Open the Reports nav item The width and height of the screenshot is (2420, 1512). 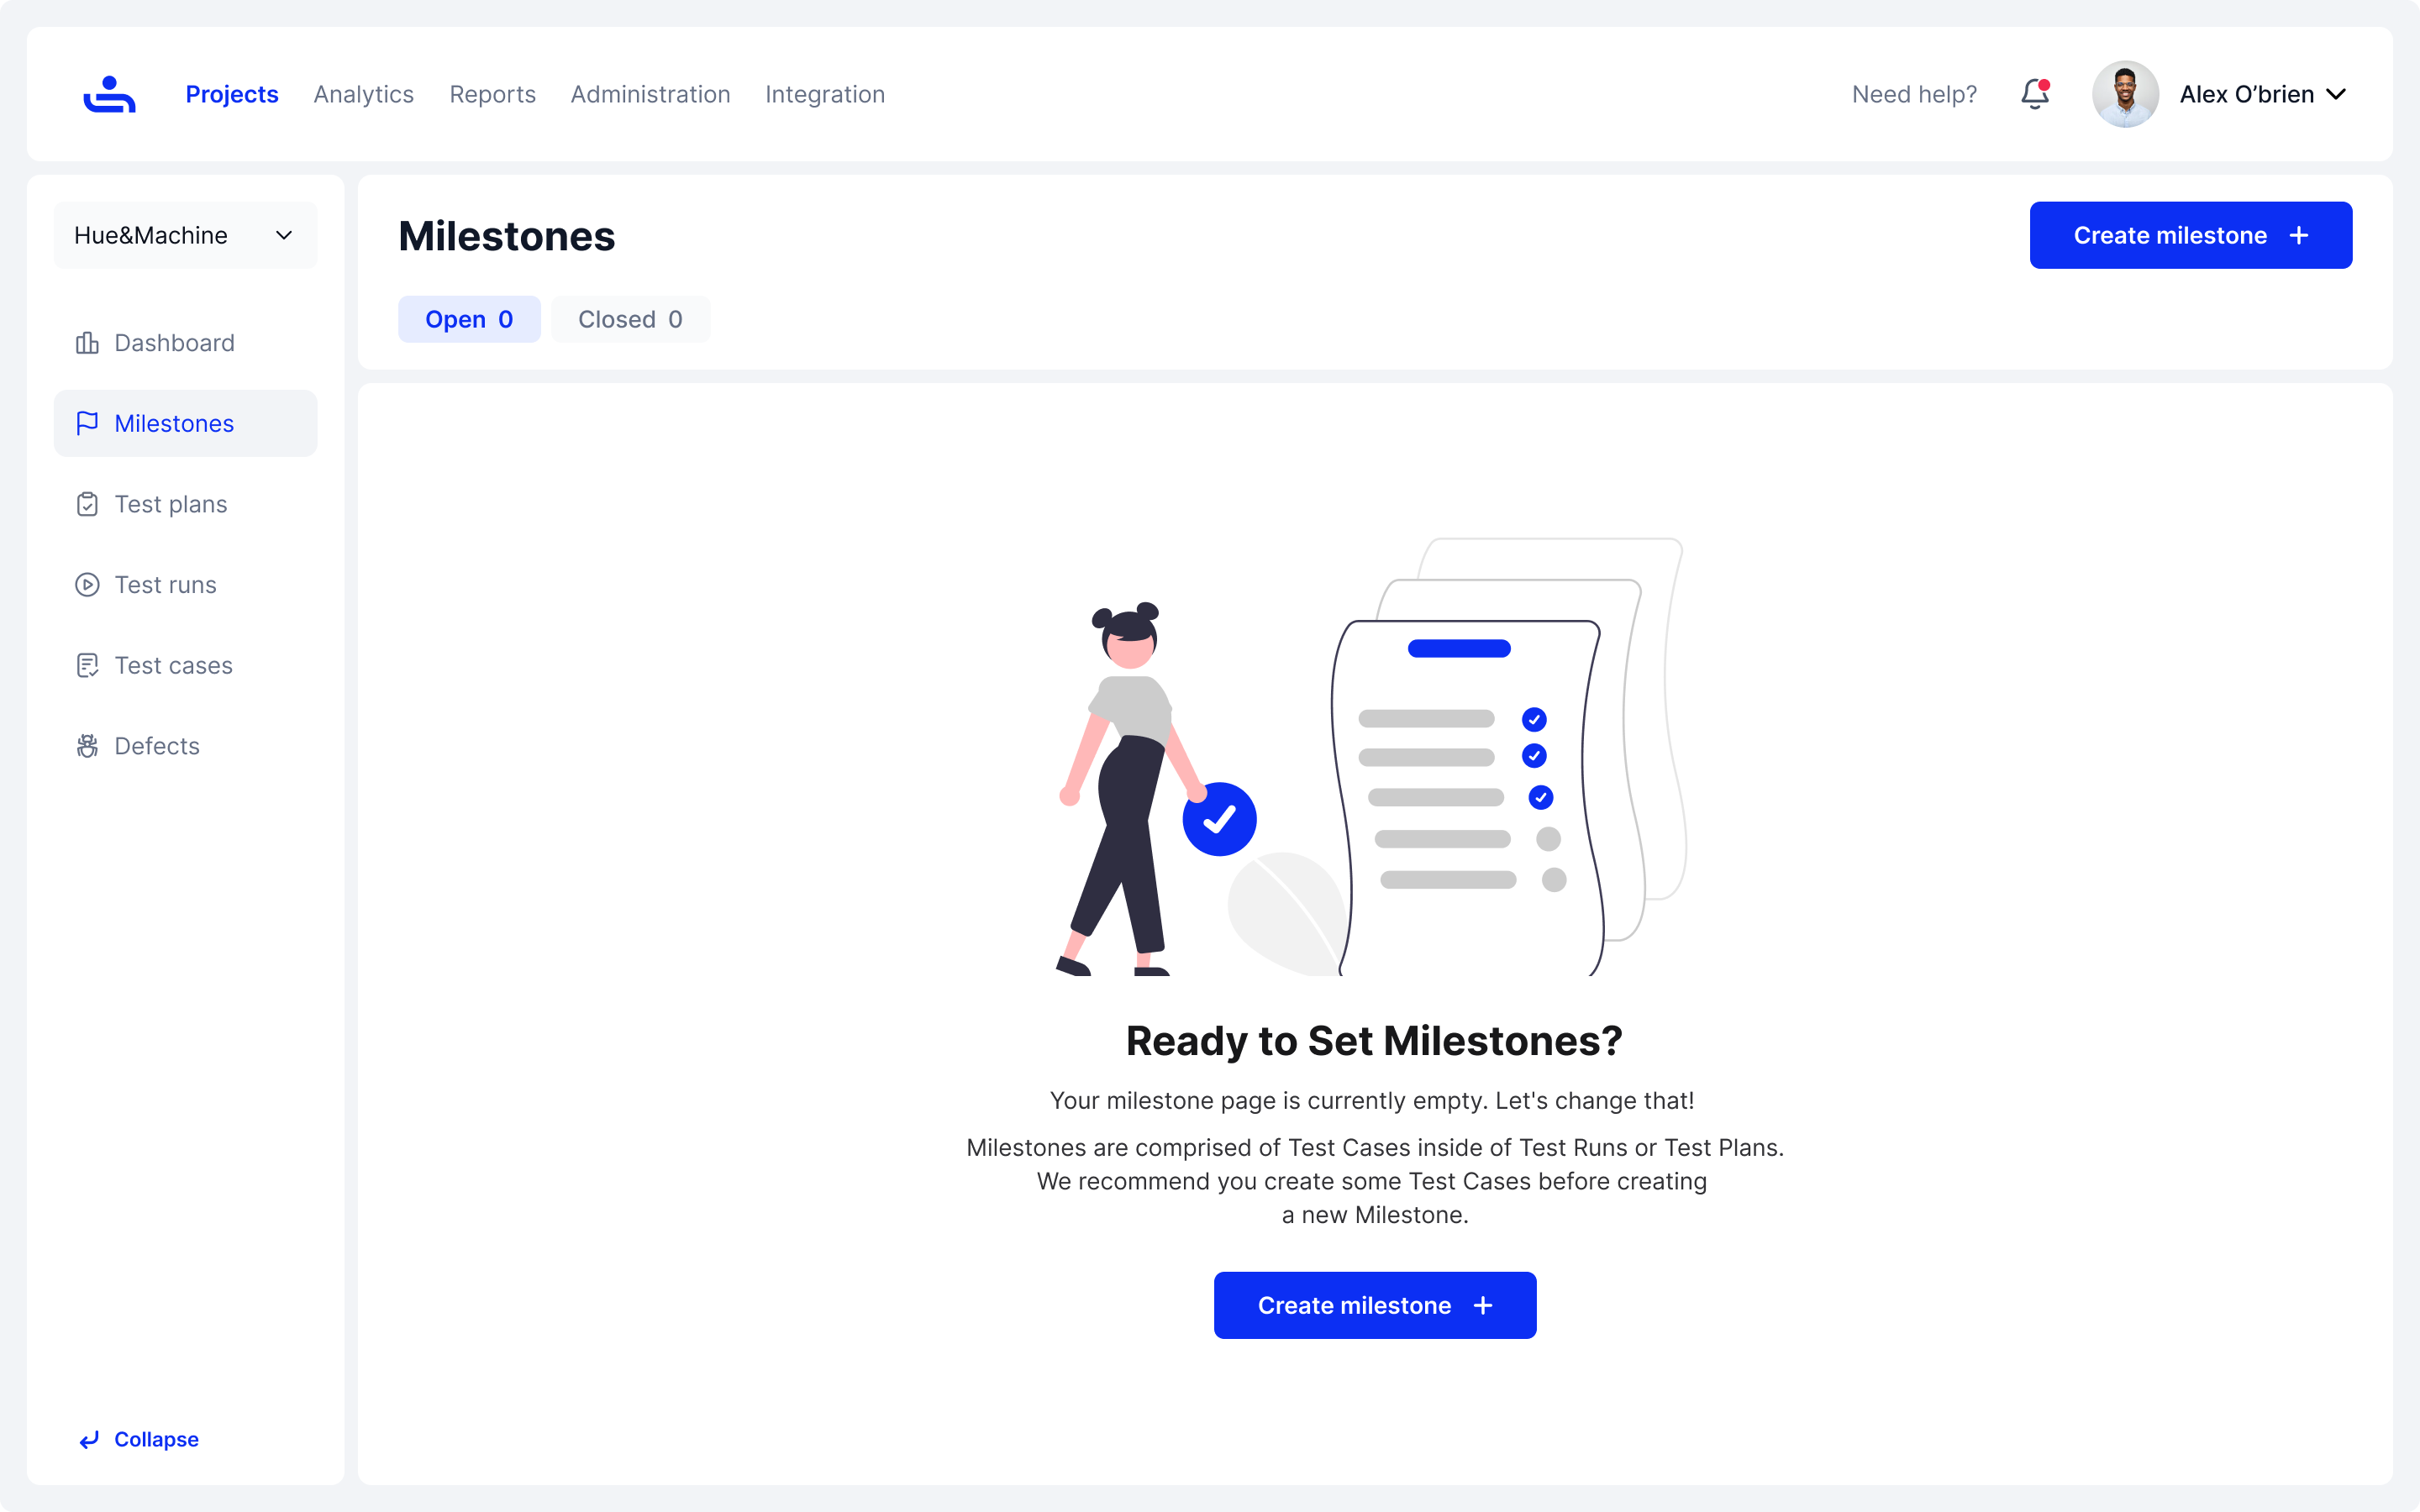pos(493,94)
